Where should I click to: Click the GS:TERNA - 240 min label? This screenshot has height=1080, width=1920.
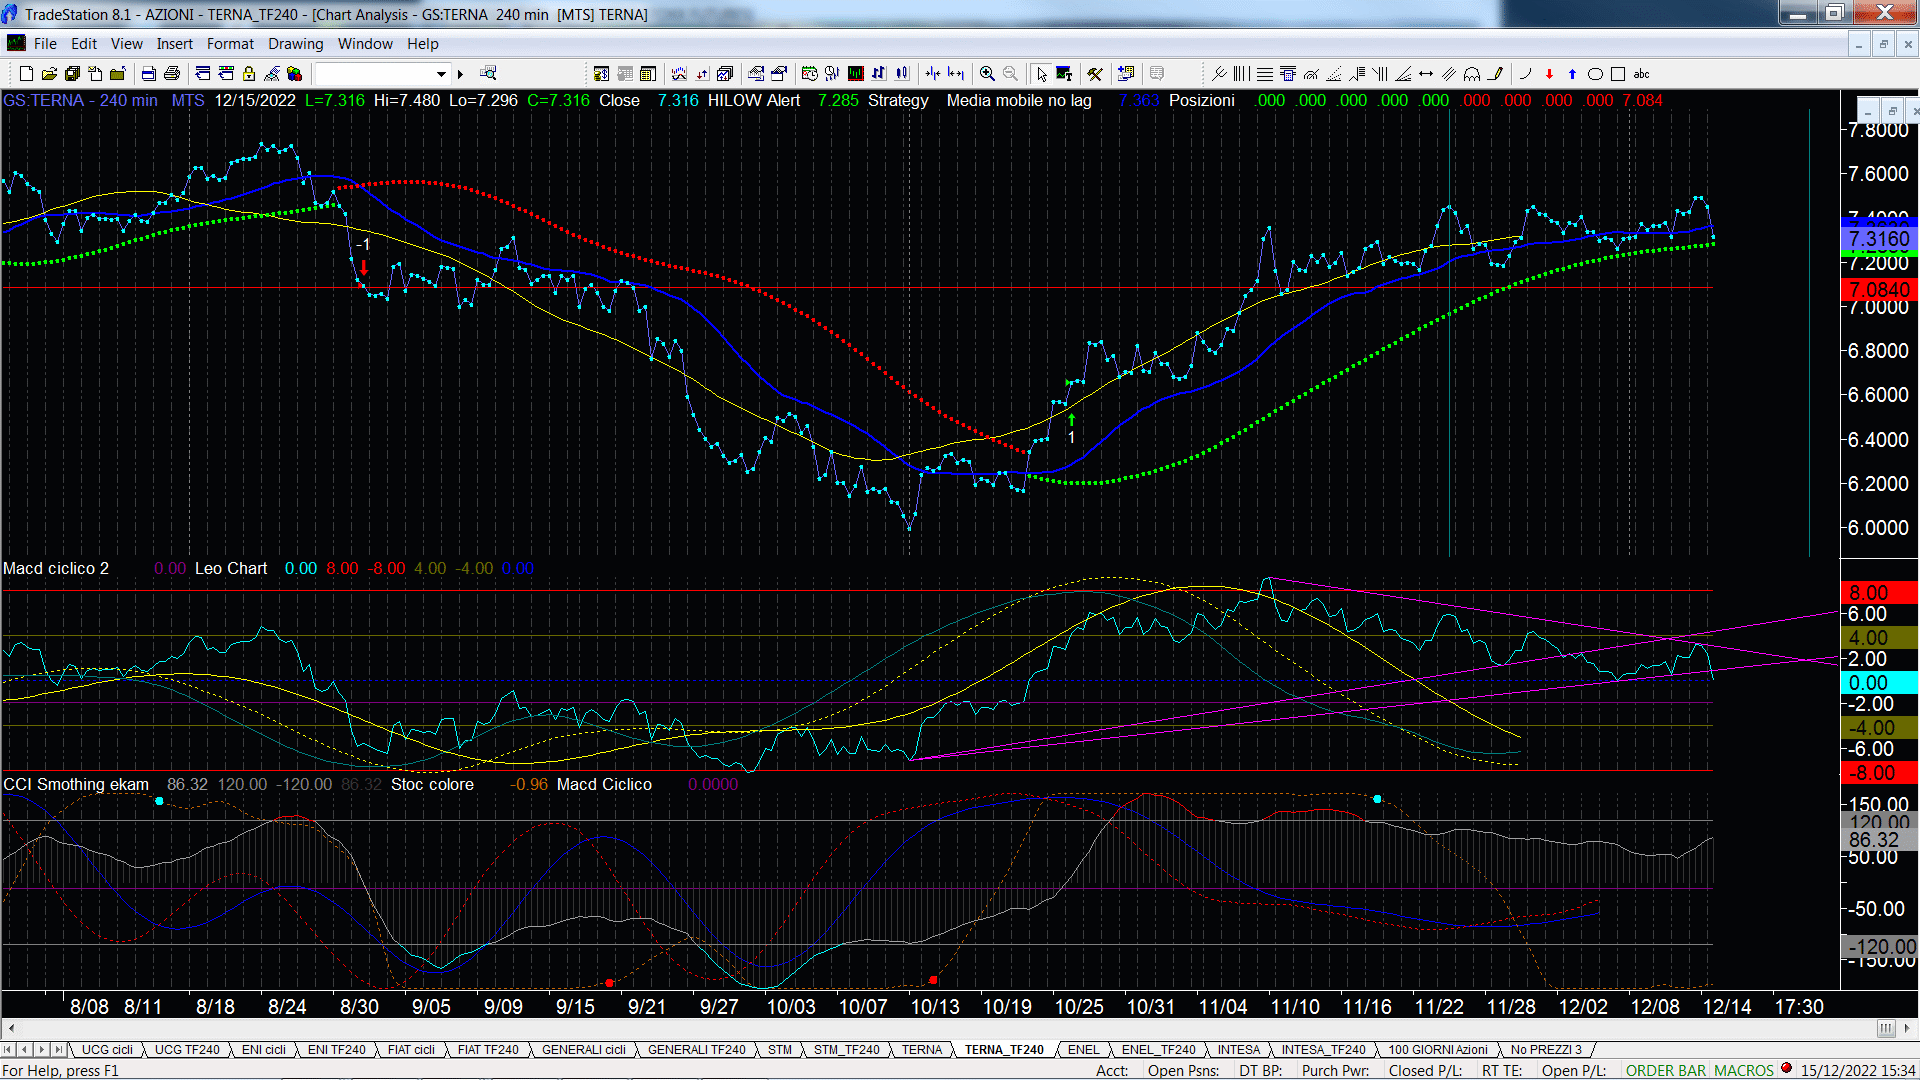click(x=81, y=101)
